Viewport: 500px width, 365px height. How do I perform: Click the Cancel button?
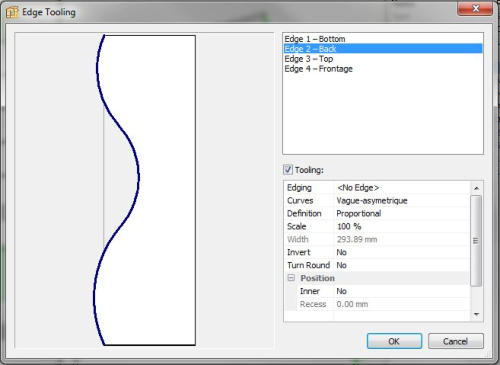(455, 341)
